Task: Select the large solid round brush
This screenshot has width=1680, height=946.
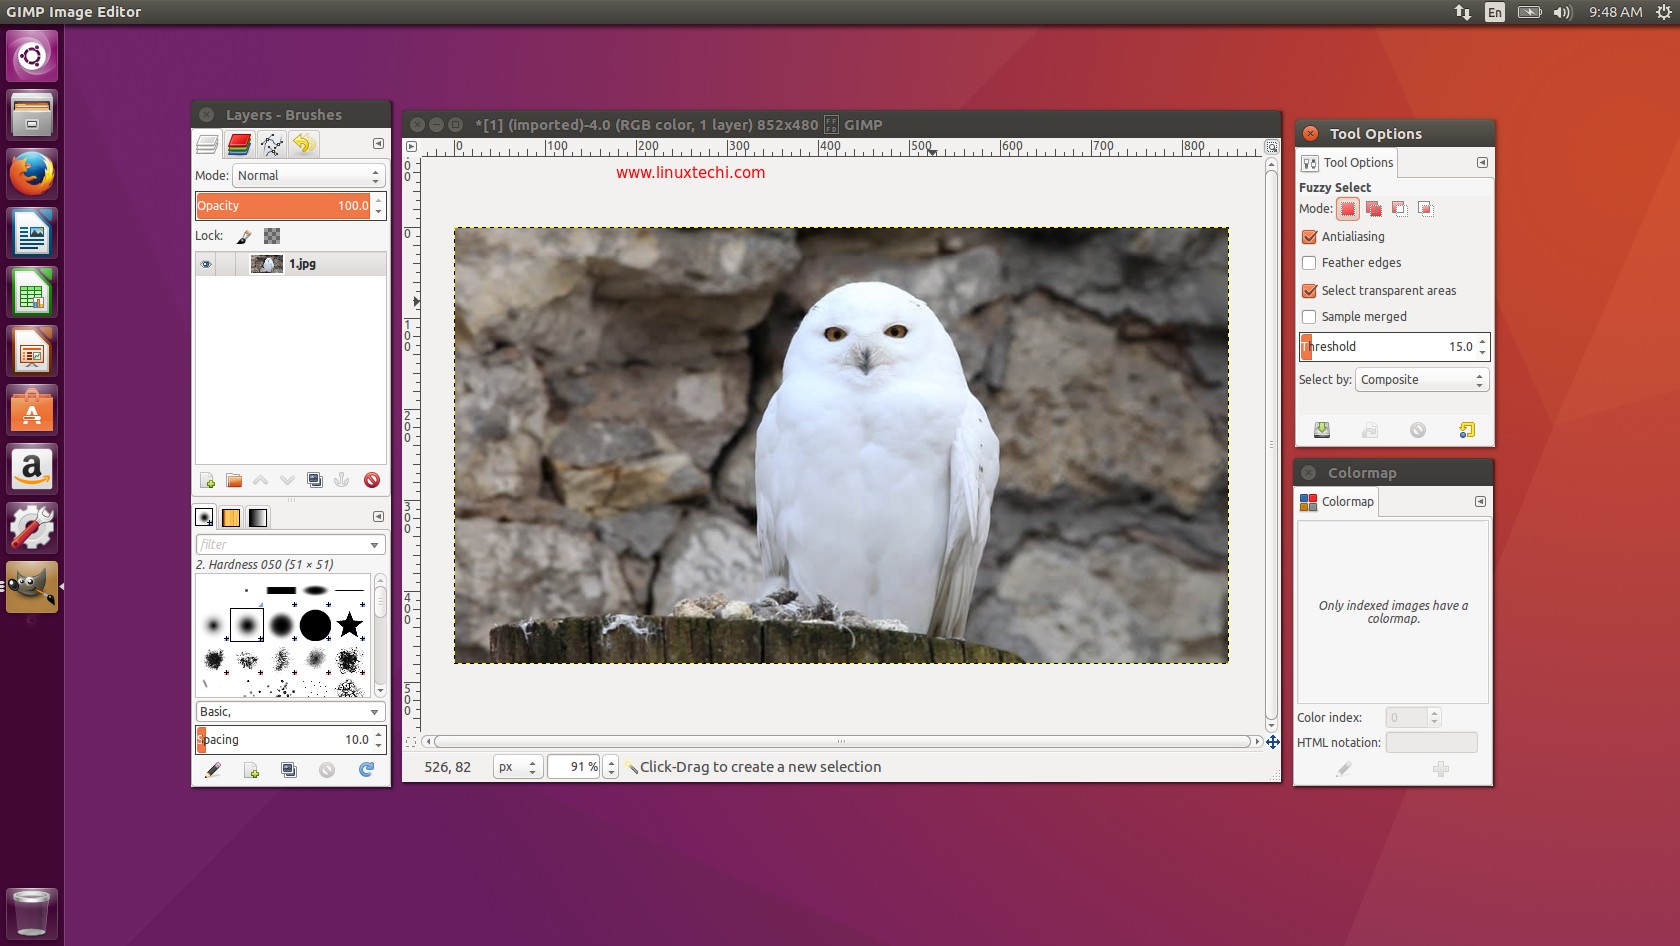Action: pyautogui.click(x=315, y=625)
